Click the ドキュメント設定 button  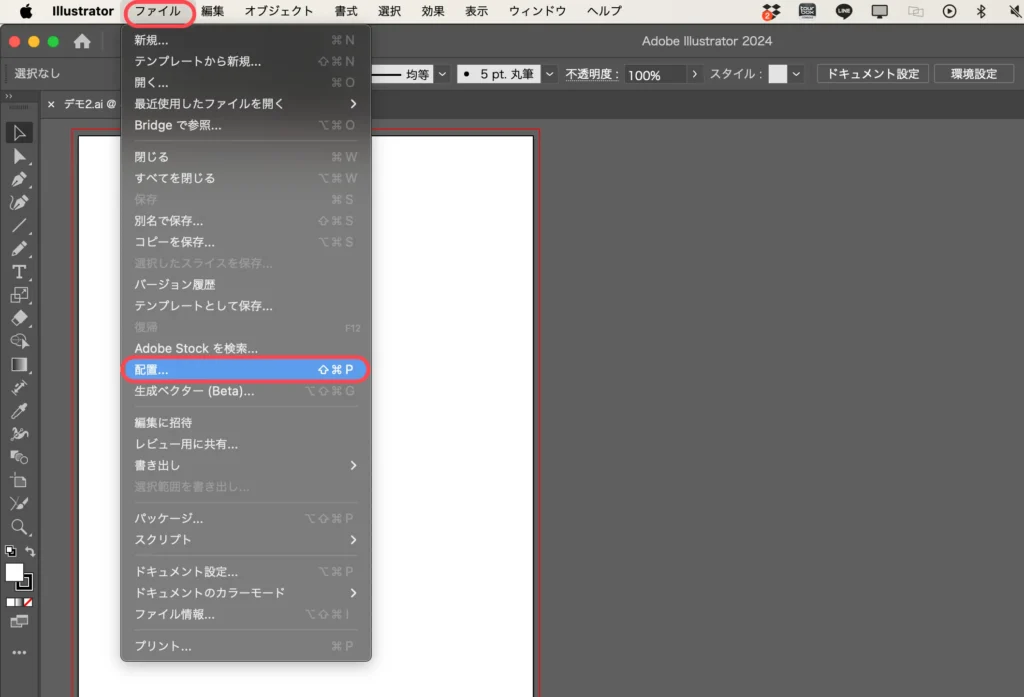coord(873,72)
